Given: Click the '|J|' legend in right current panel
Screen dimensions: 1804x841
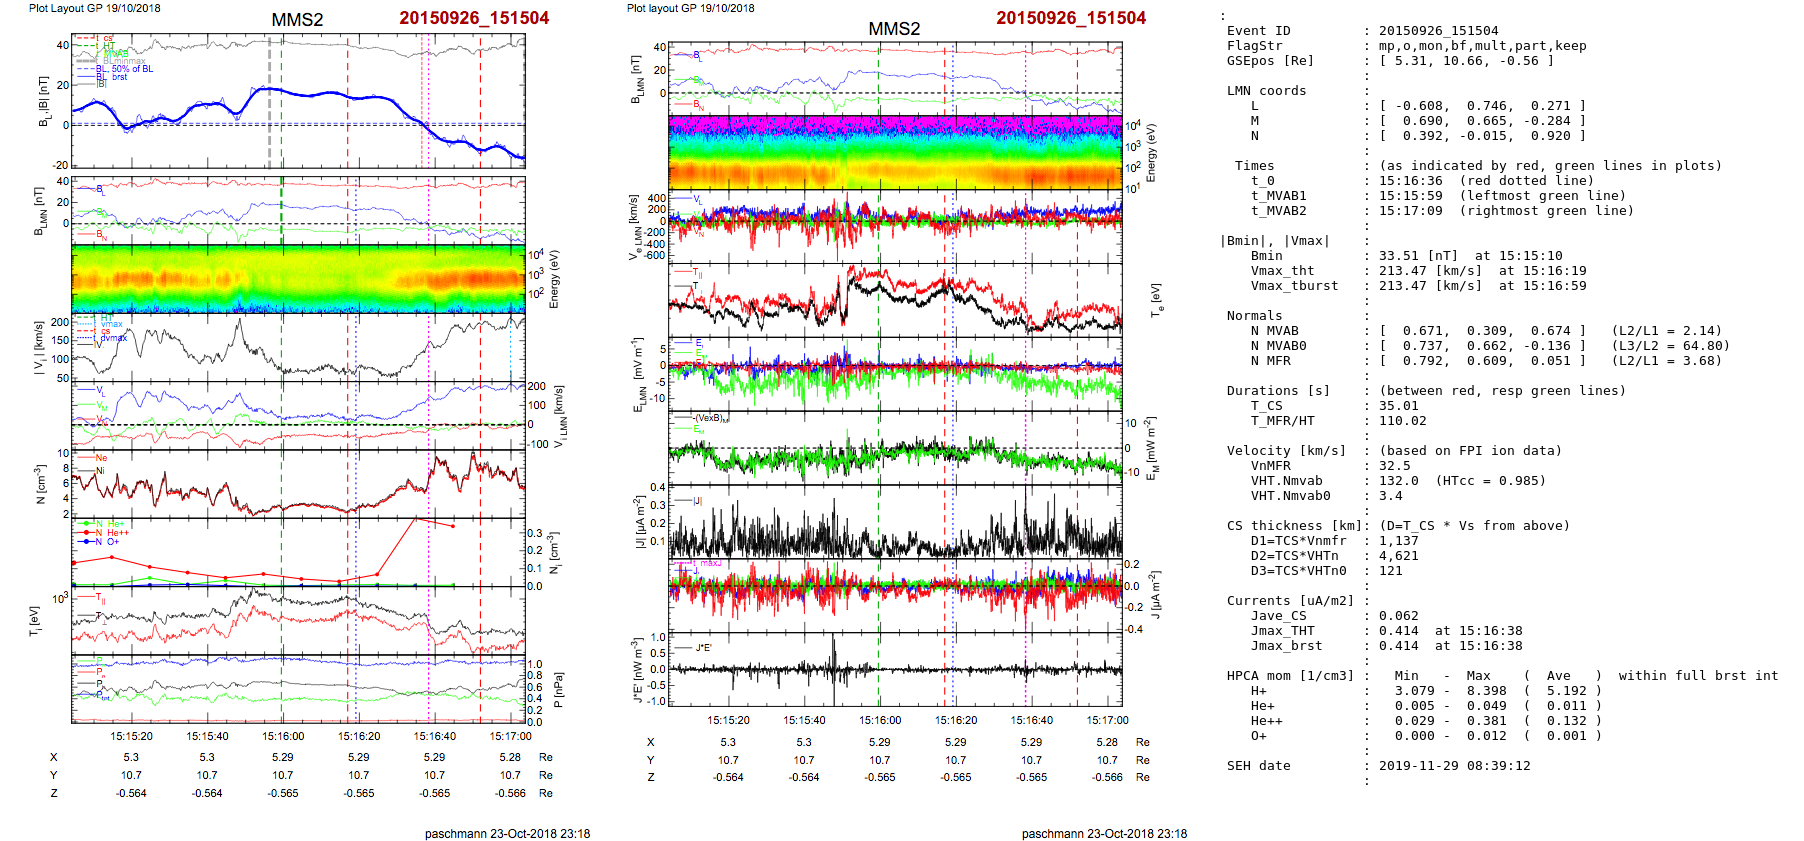Looking at the screenshot, I should coord(696,500).
